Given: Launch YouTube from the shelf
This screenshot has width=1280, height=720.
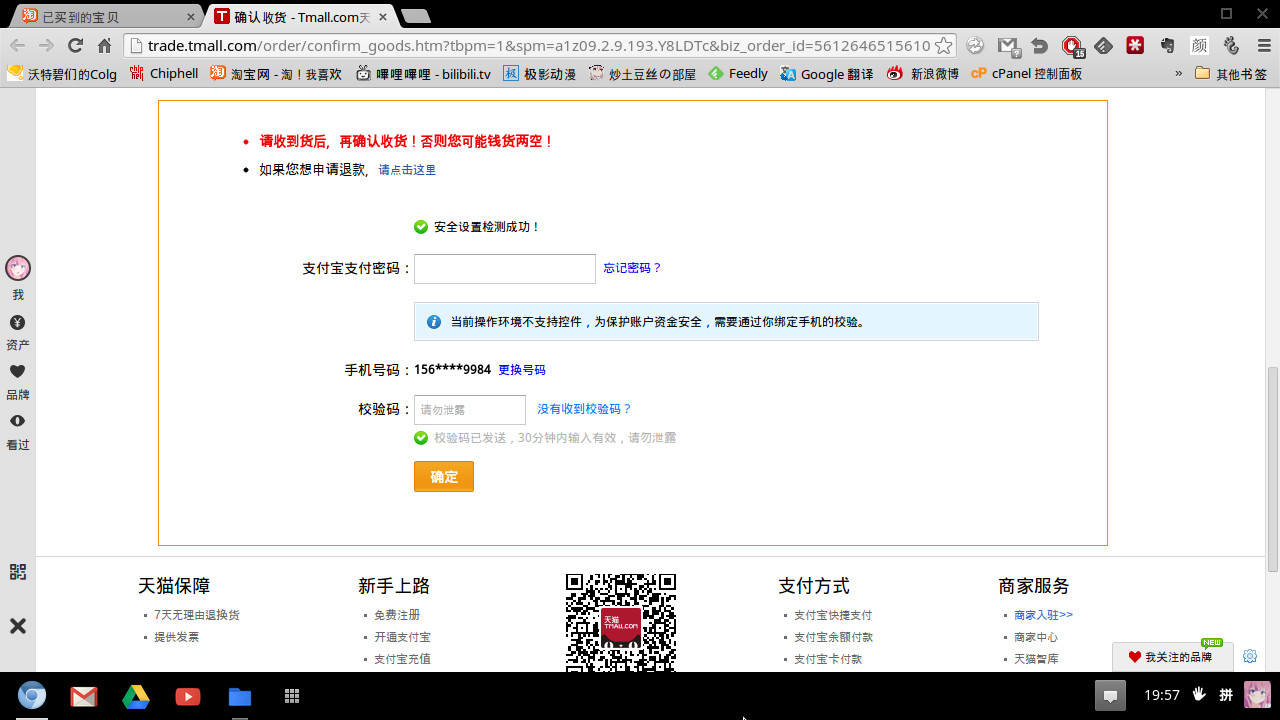Looking at the screenshot, I should 187,696.
